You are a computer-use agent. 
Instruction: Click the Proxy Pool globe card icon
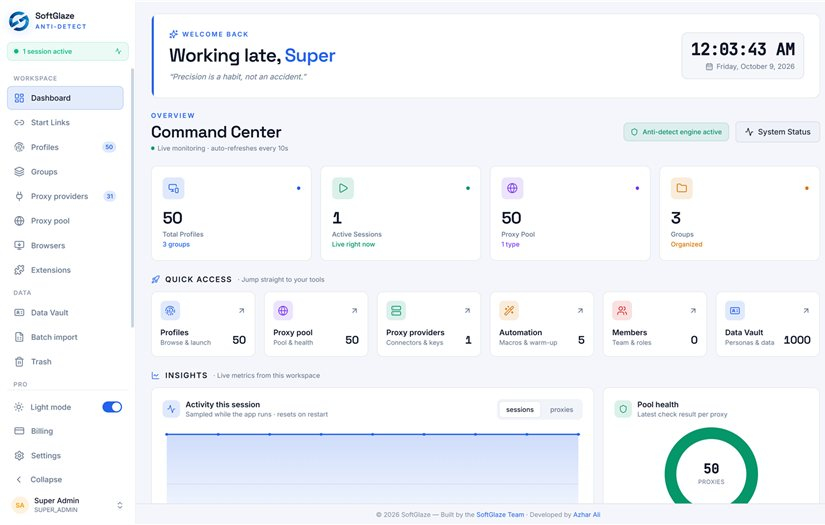pos(512,188)
